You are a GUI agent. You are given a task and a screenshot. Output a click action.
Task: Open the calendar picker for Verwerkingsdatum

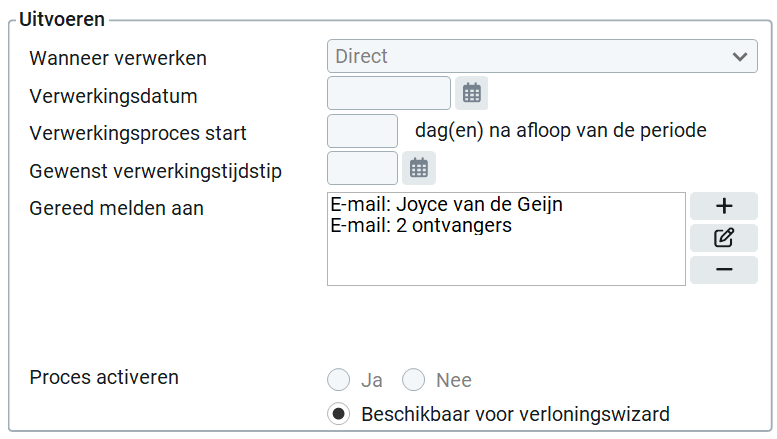point(471,93)
